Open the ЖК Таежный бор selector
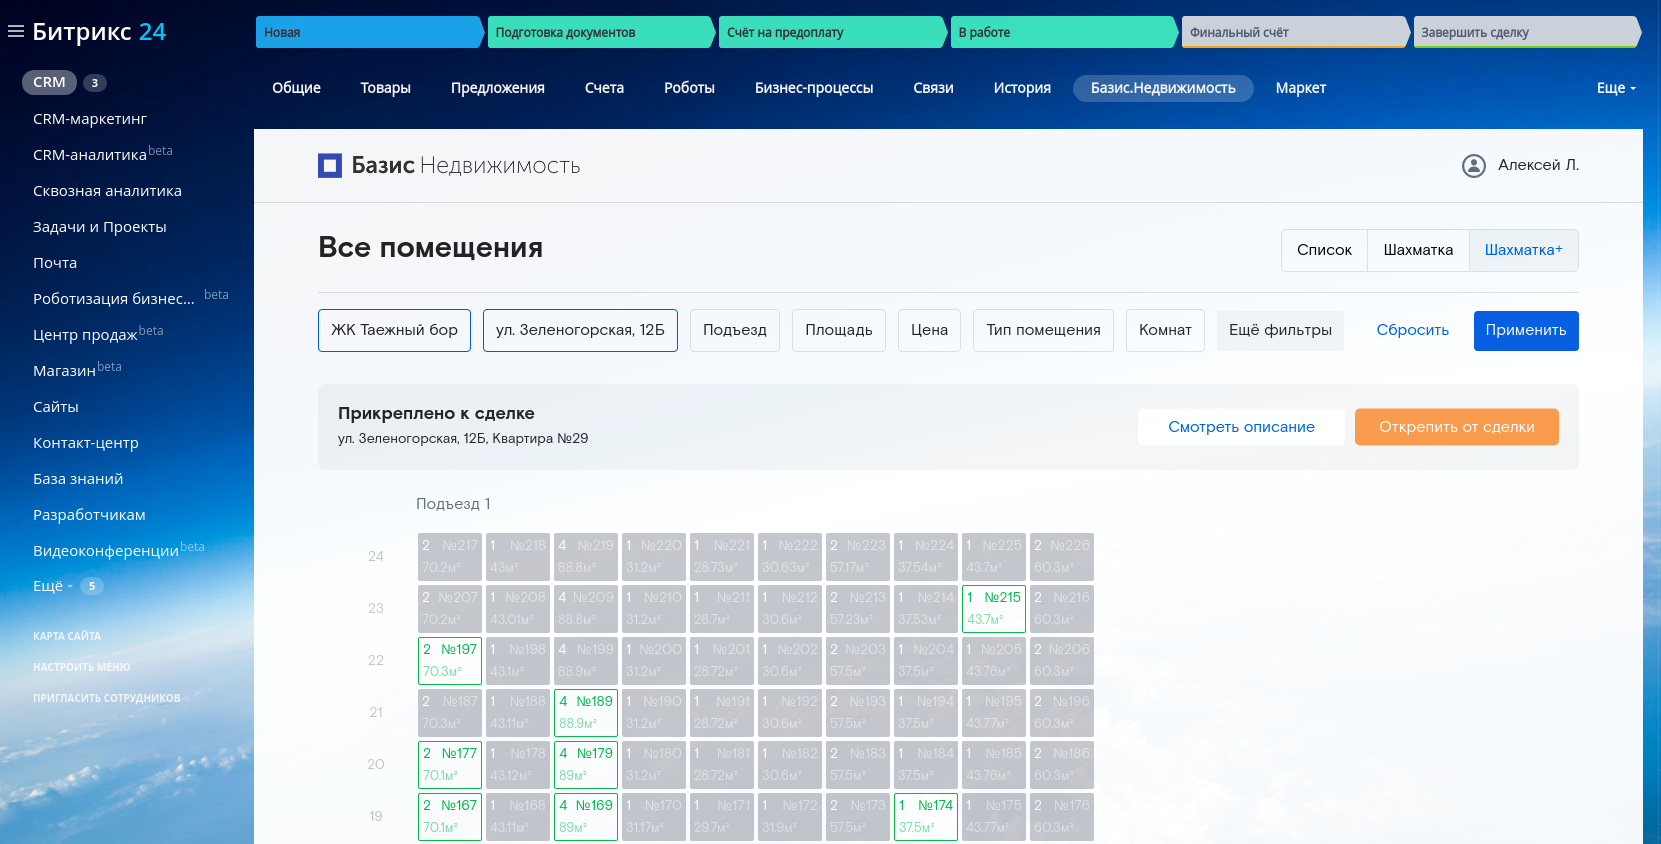1661x844 pixels. (x=394, y=330)
